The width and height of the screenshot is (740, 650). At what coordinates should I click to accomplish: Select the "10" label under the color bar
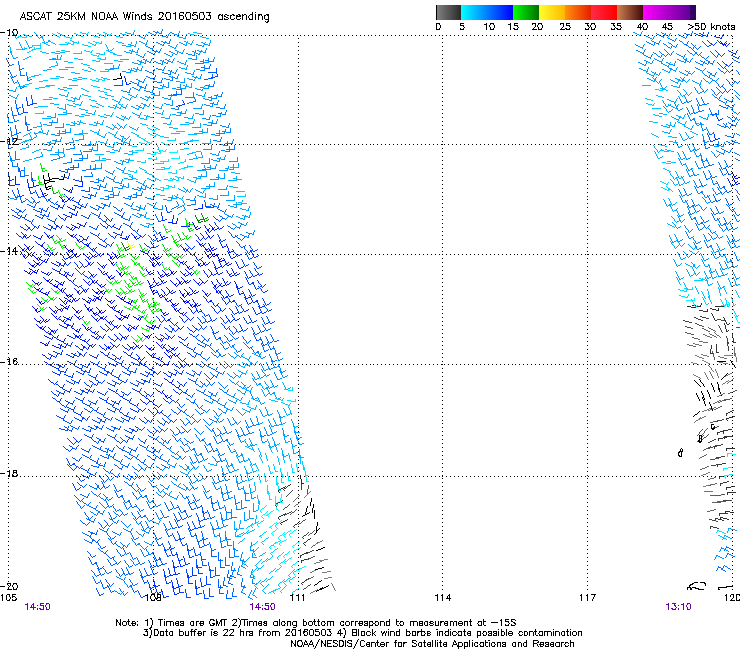[489, 27]
